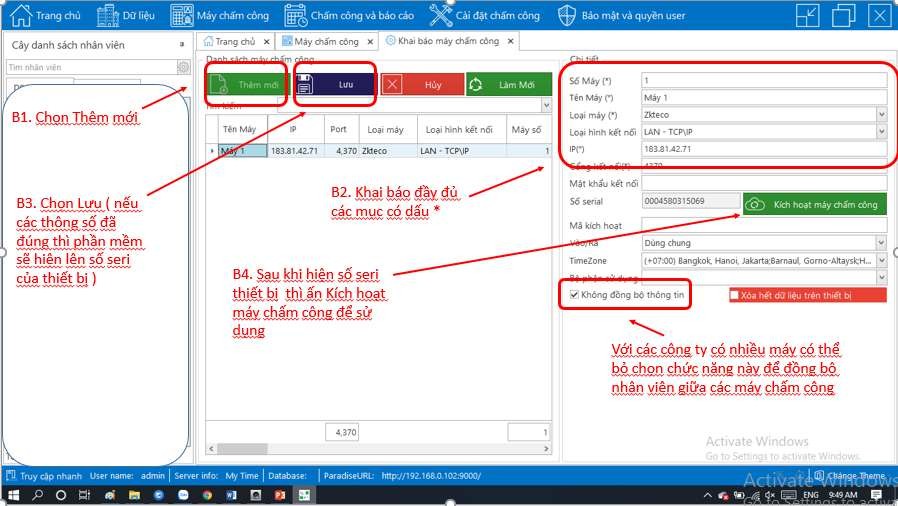Click the Lưu floppy disk save icon
Screen dimensions: 898x506
click(309, 85)
